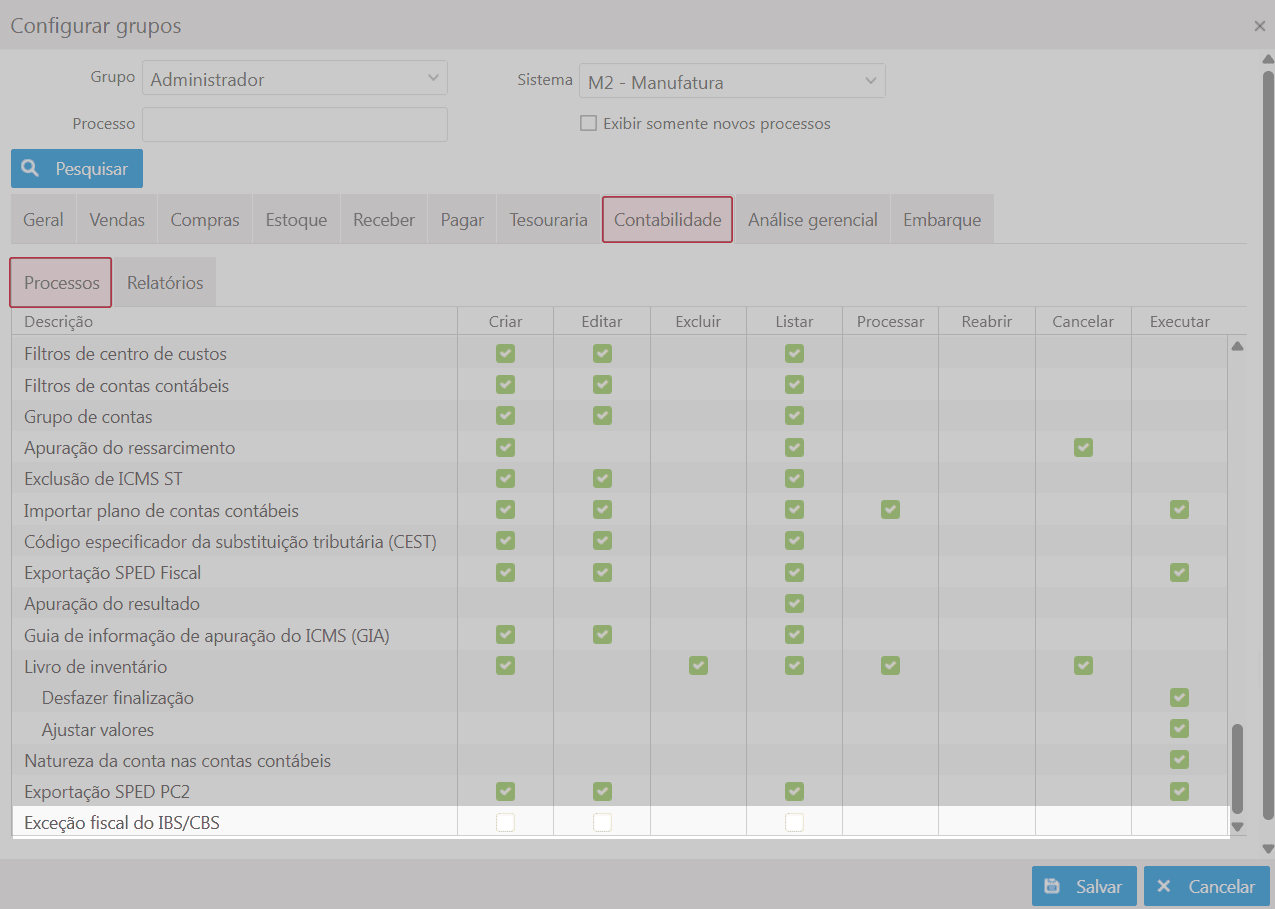1275x909 pixels.
Task: Check Exibir somente novos processos
Action: 588,124
